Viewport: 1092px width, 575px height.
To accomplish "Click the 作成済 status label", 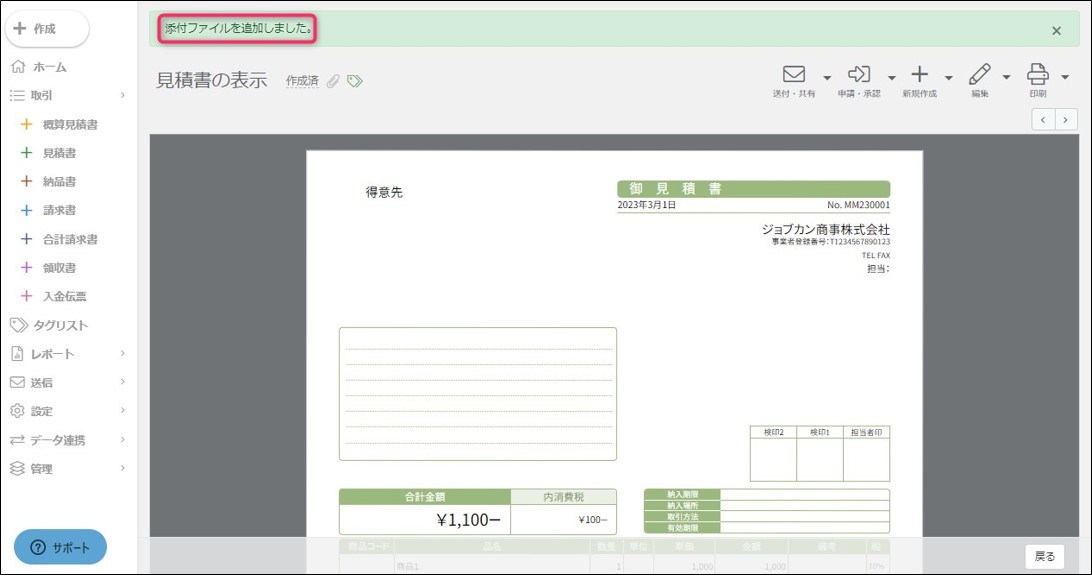I will [x=302, y=81].
